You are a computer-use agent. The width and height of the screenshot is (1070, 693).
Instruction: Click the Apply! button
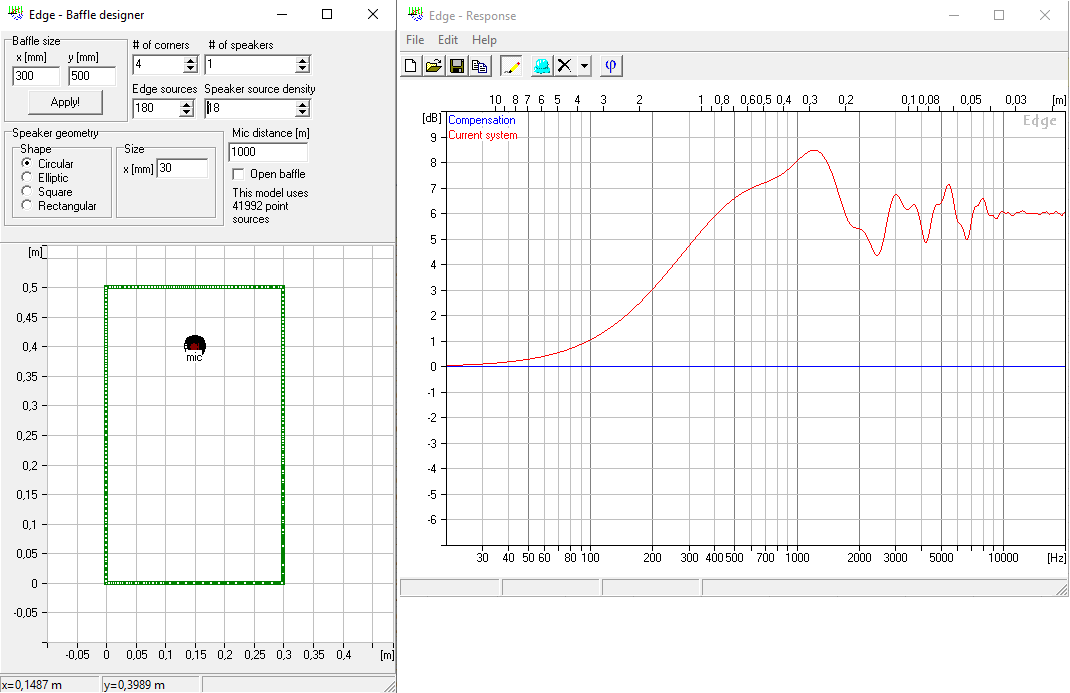[x=66, y=102]
